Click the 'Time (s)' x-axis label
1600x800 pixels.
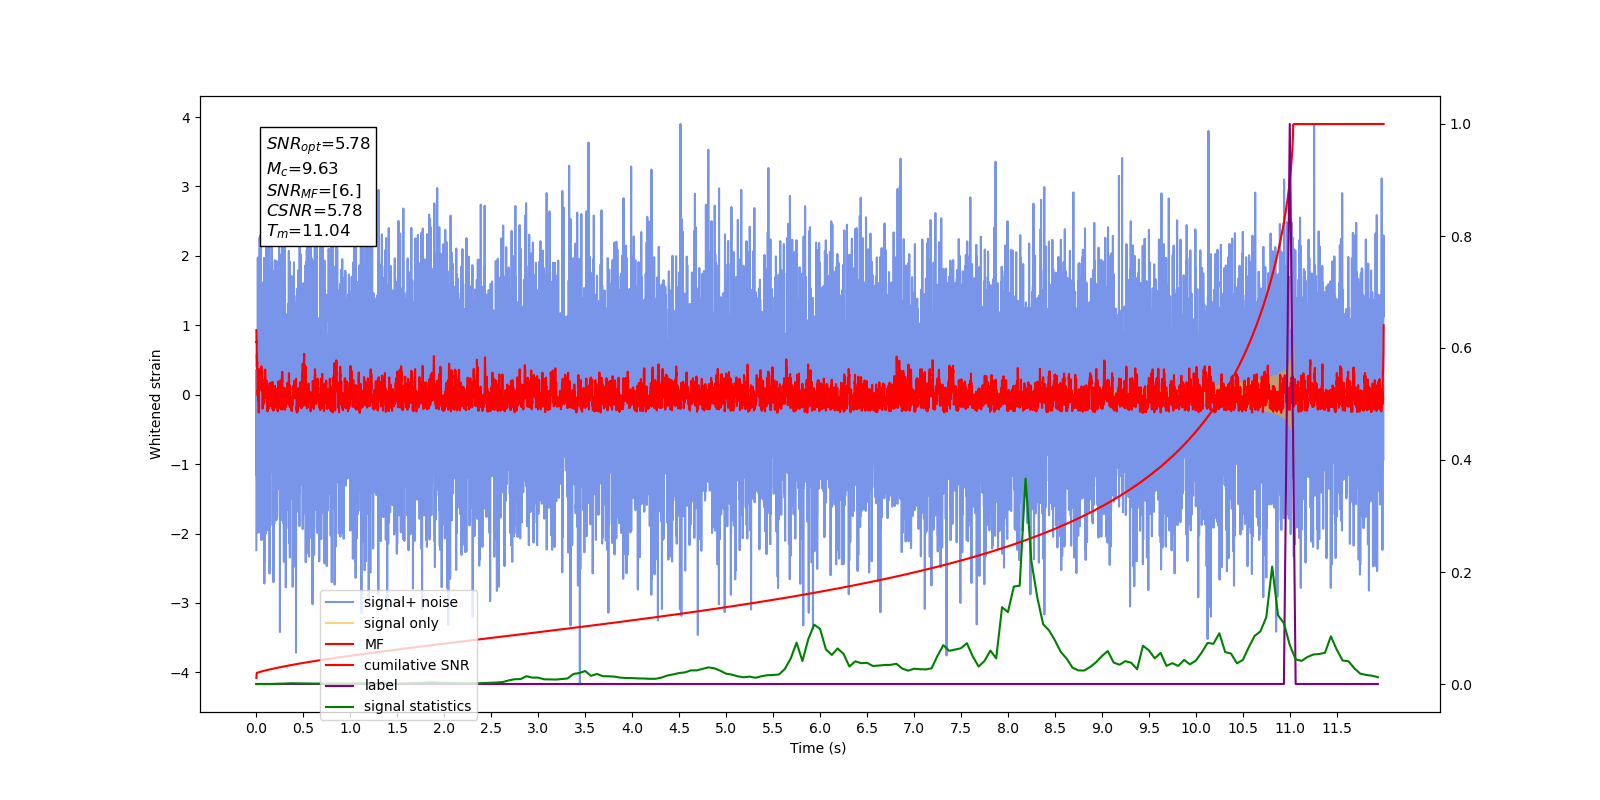click(818, 748)
